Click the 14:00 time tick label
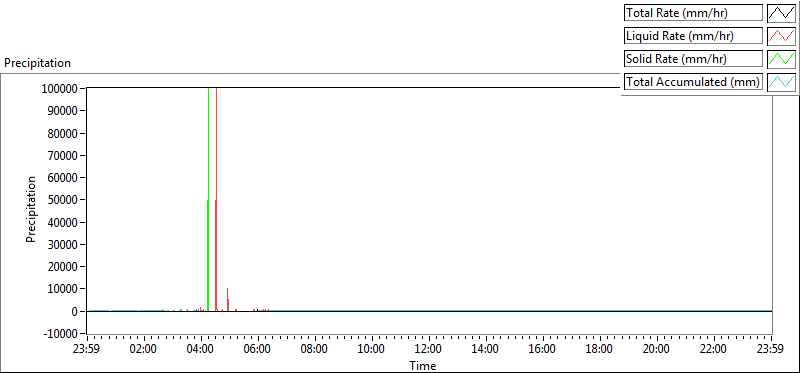 [x=486, y=350]
